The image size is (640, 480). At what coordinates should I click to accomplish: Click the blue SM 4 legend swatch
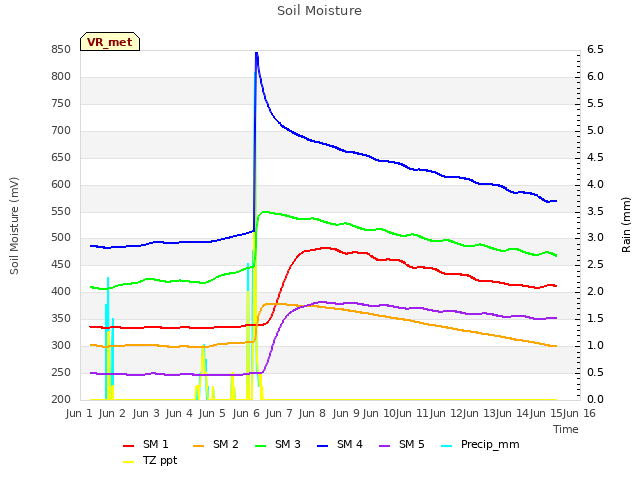click(322, 445)
